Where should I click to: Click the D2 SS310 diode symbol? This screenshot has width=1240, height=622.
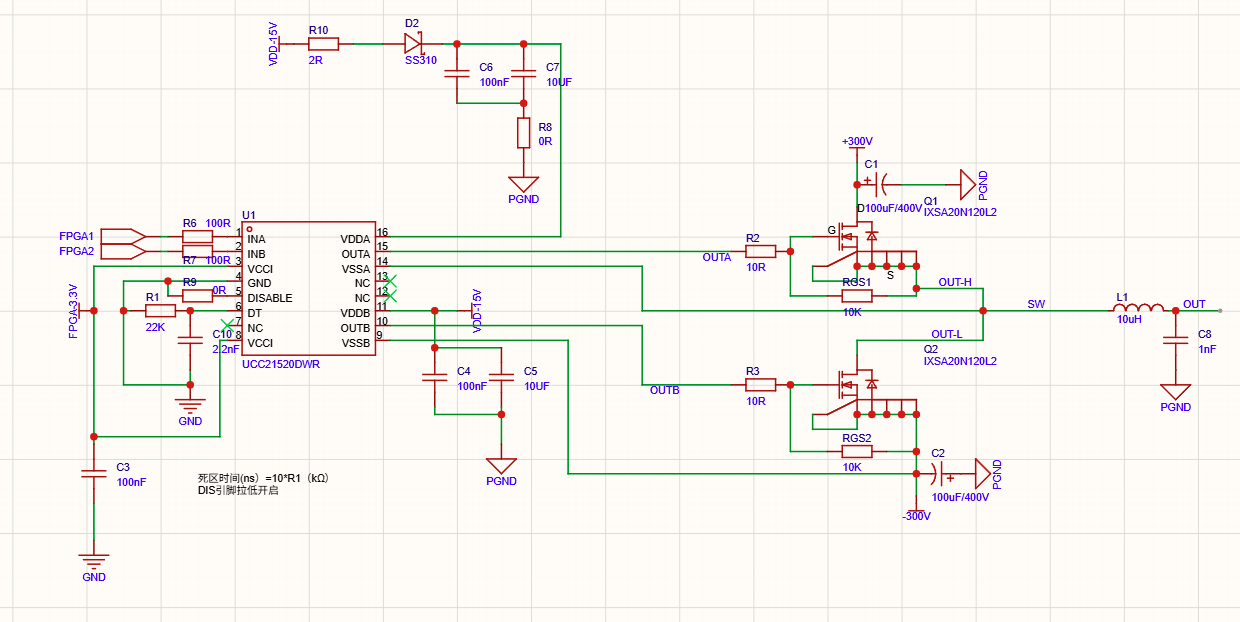click(414, 44)
